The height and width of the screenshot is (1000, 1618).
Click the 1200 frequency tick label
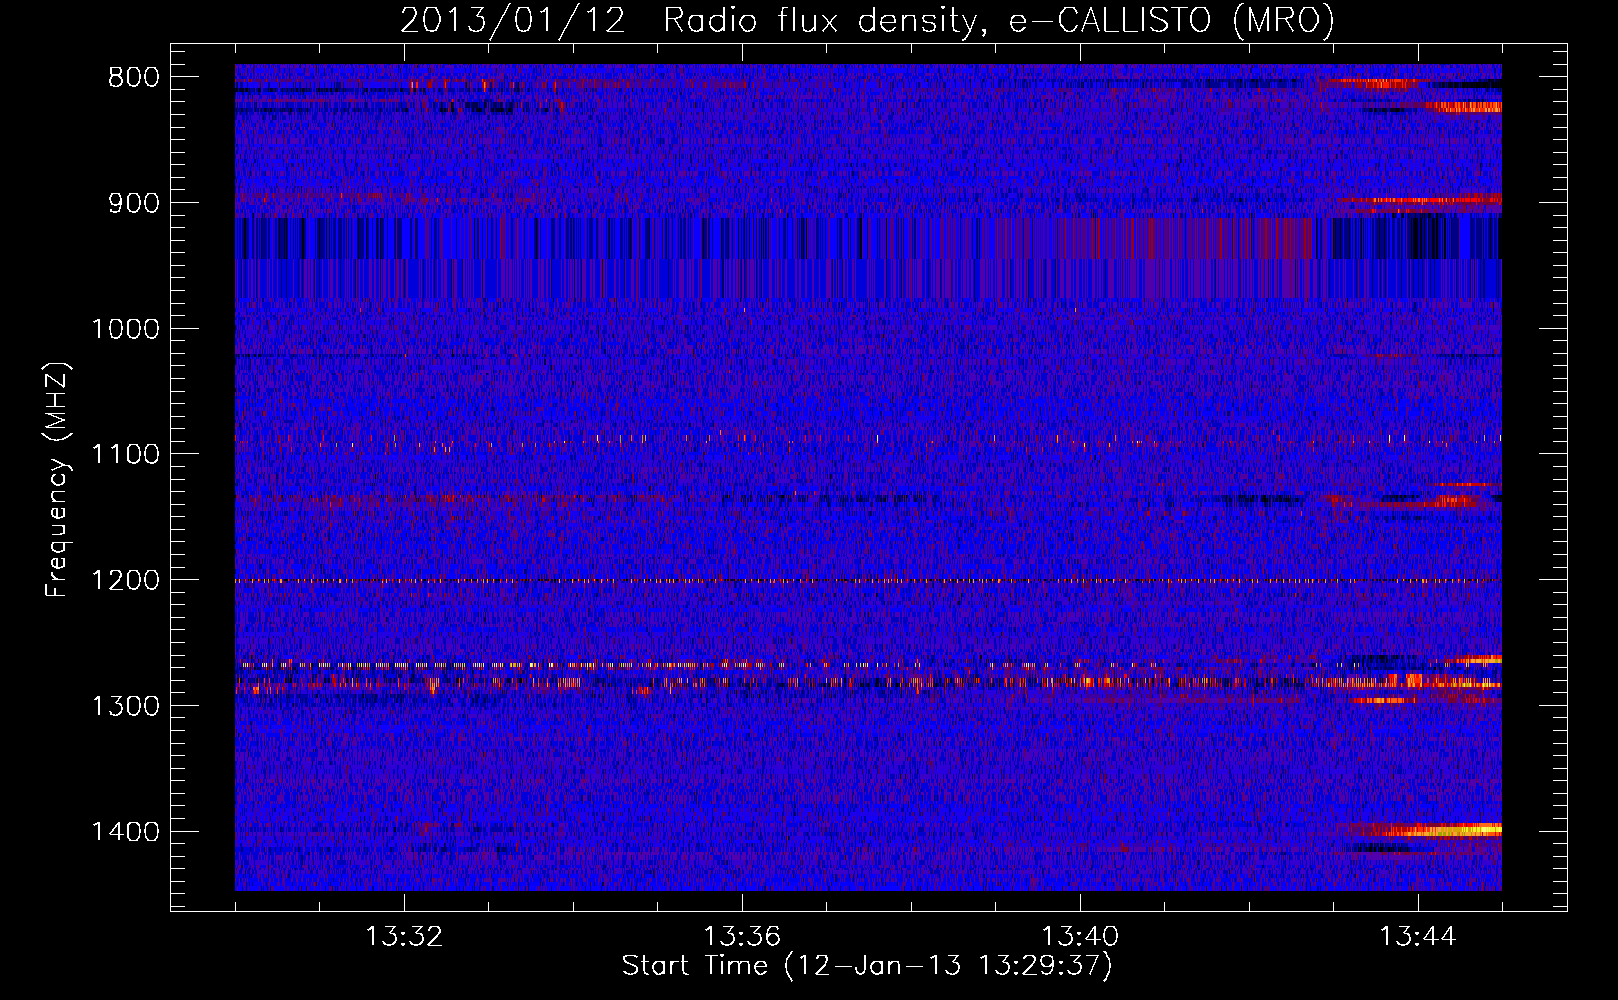coord(125,581)
